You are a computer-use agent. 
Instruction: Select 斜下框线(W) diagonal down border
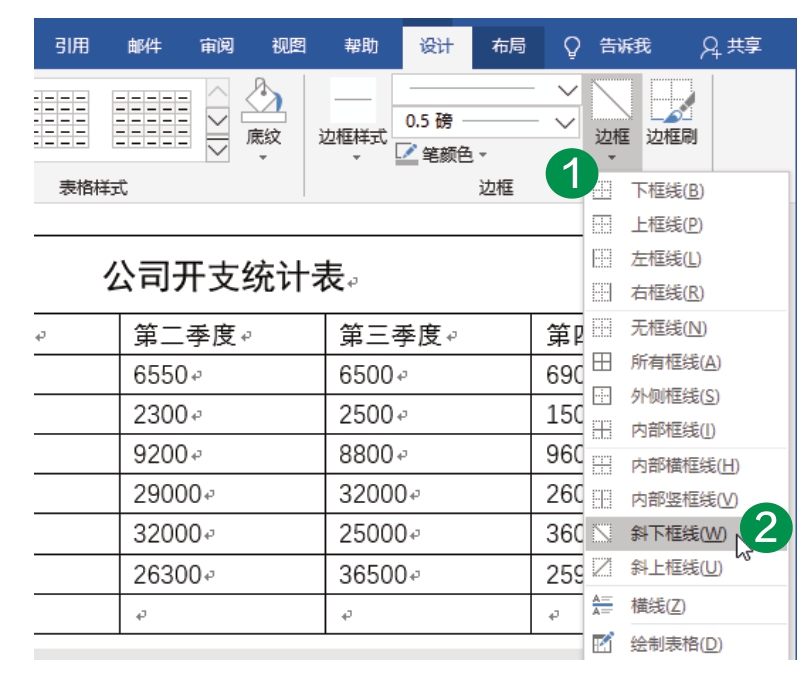point(686,534)
